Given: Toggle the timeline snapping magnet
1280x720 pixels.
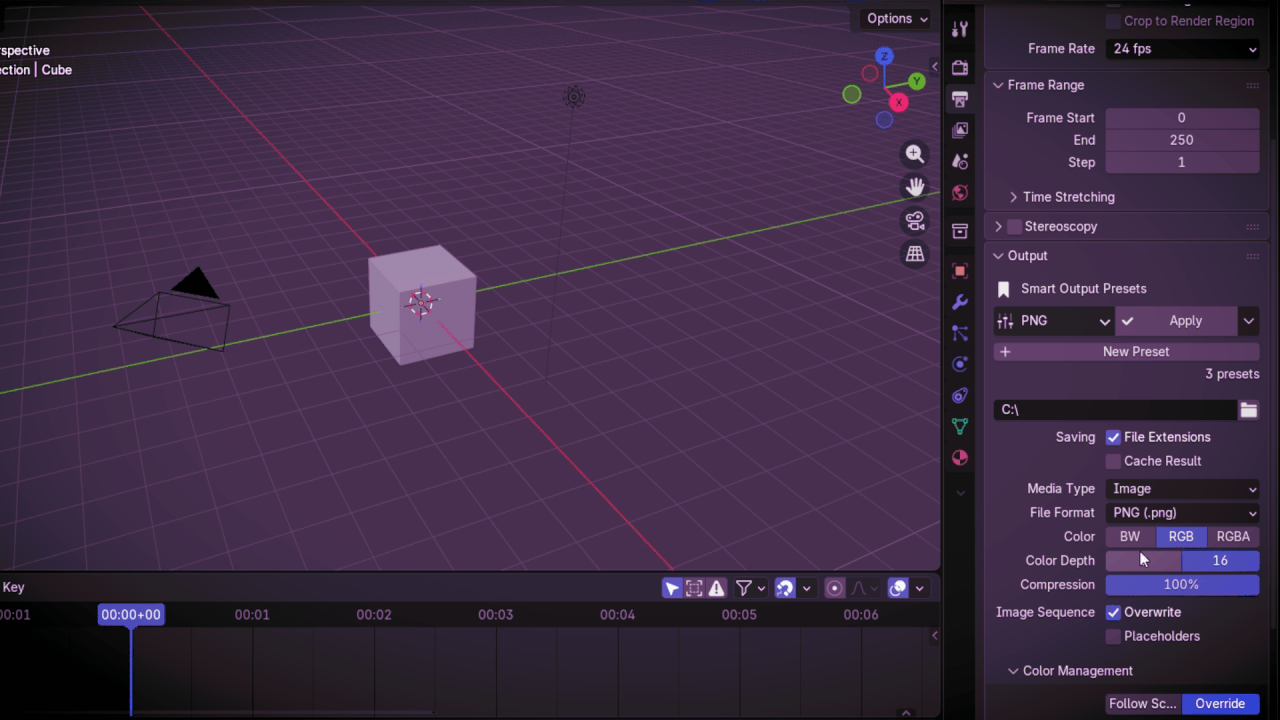Looking at the screenshot, I should [785, 588].
